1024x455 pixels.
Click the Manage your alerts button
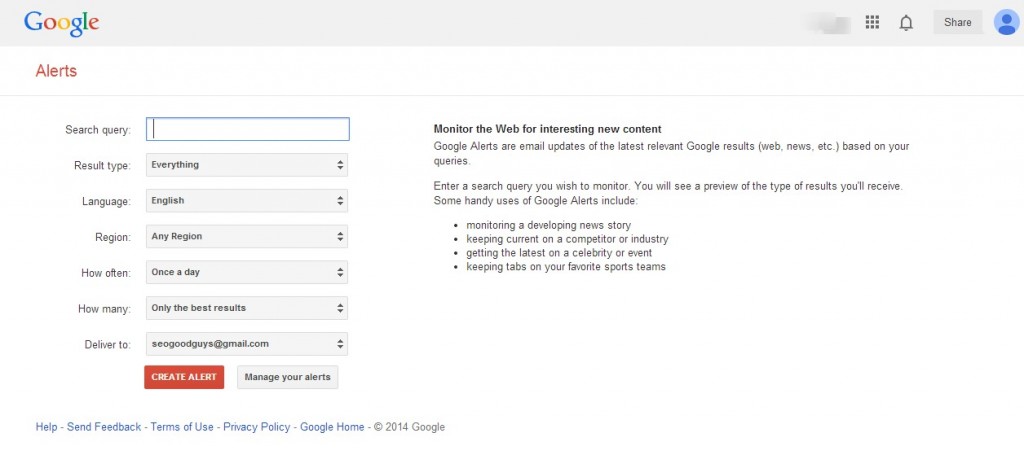[x=287, y=377]
